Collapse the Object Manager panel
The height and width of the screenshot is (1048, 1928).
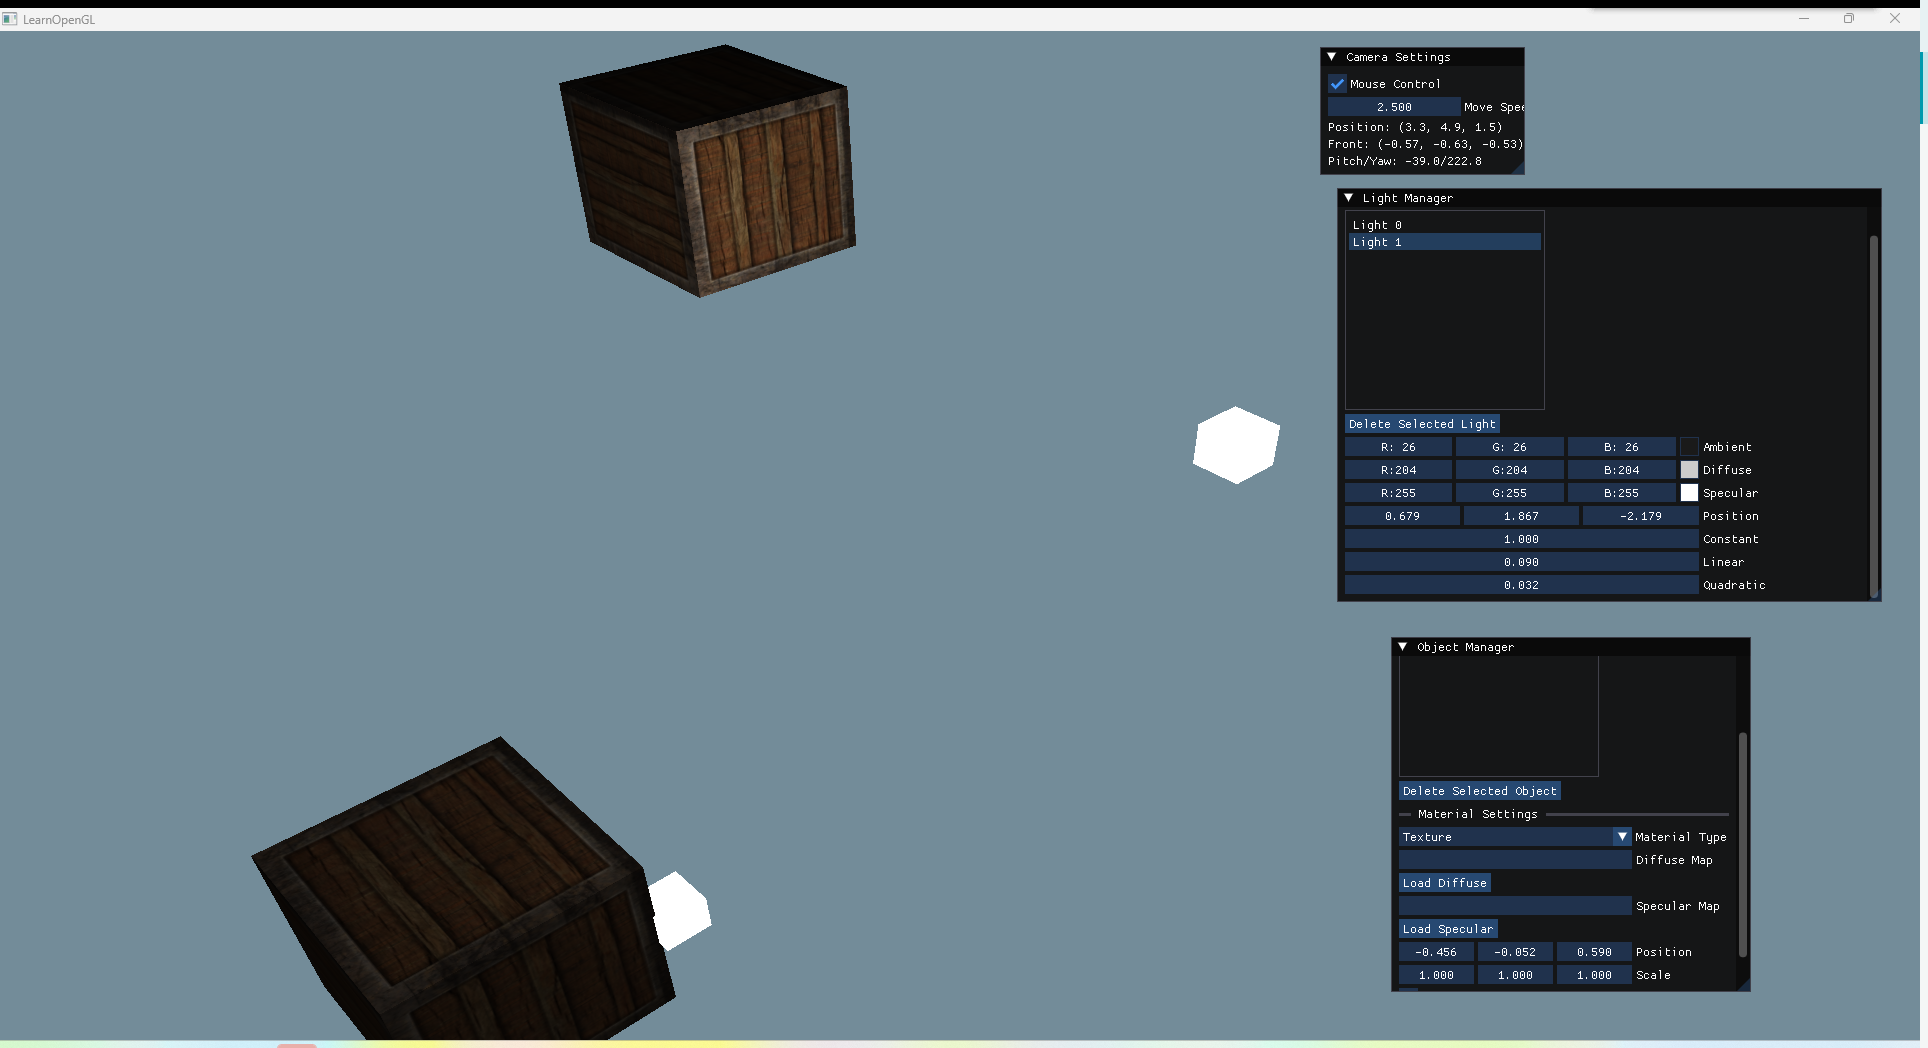[x=1403, y=647]
